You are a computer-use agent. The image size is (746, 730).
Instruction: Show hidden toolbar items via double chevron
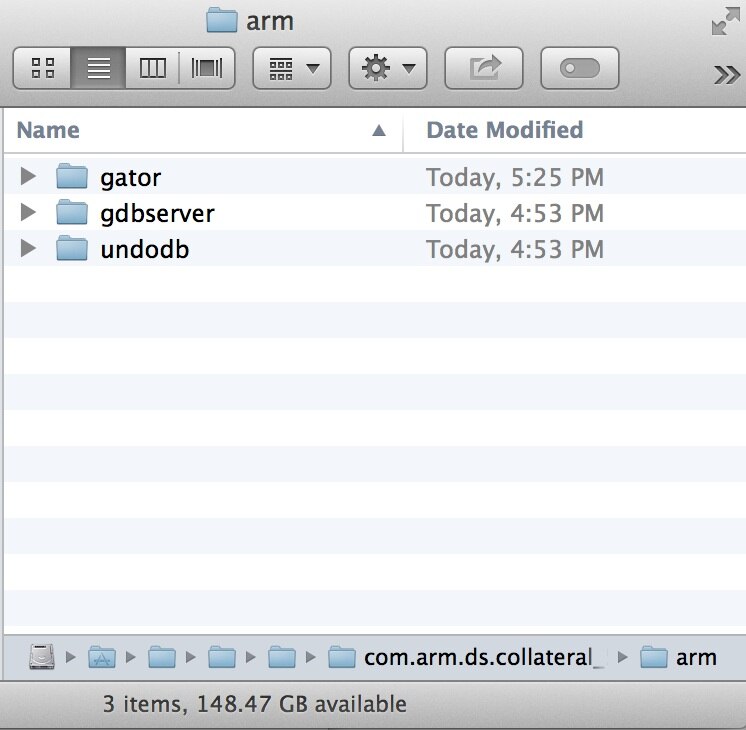pos(726,74)
